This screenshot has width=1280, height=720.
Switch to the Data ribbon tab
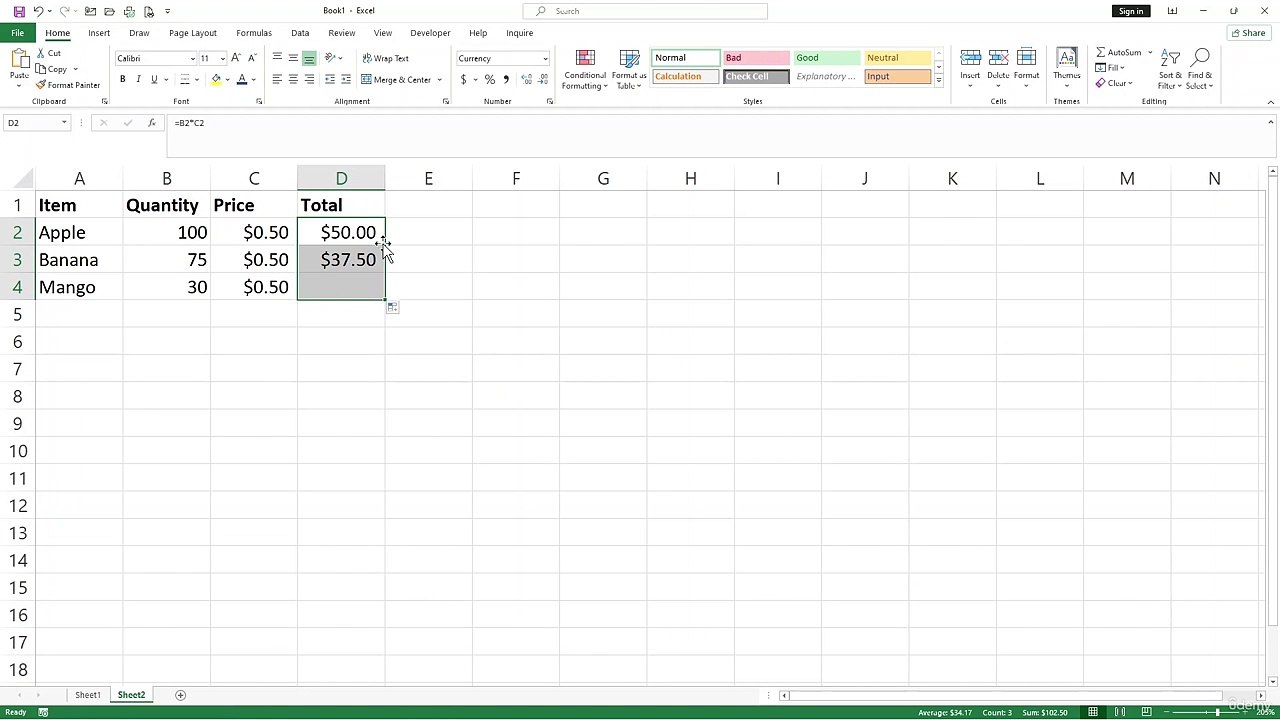click(x=300, y=33)
